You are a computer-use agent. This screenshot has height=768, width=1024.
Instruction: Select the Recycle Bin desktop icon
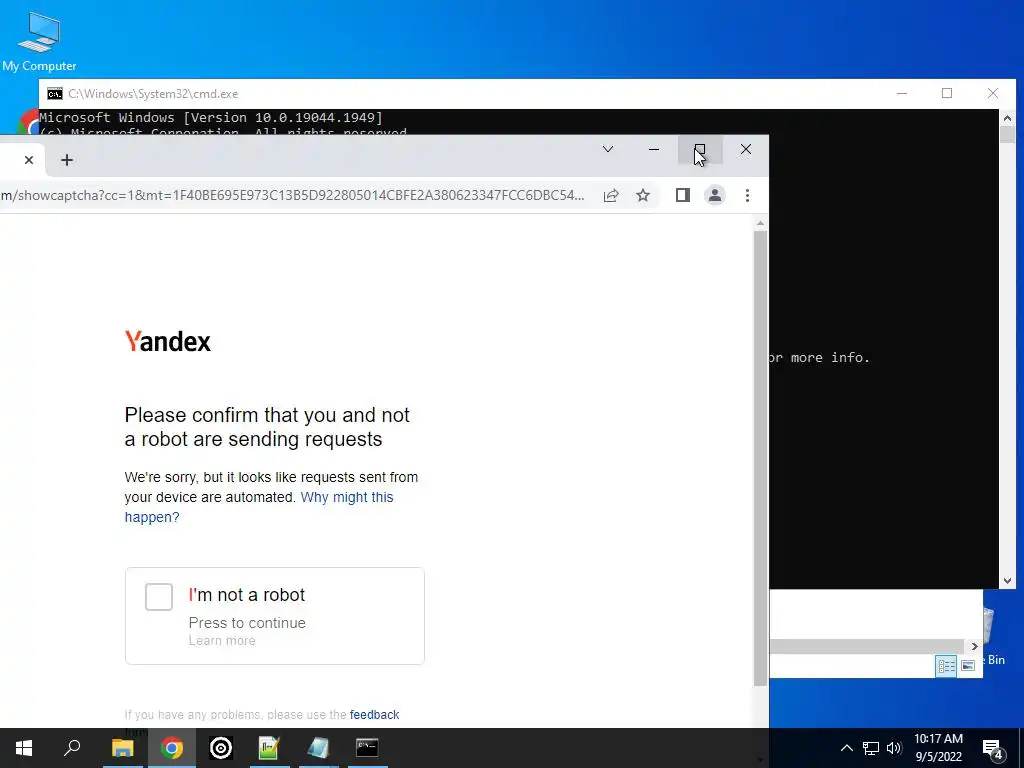[x=994, y=636]
